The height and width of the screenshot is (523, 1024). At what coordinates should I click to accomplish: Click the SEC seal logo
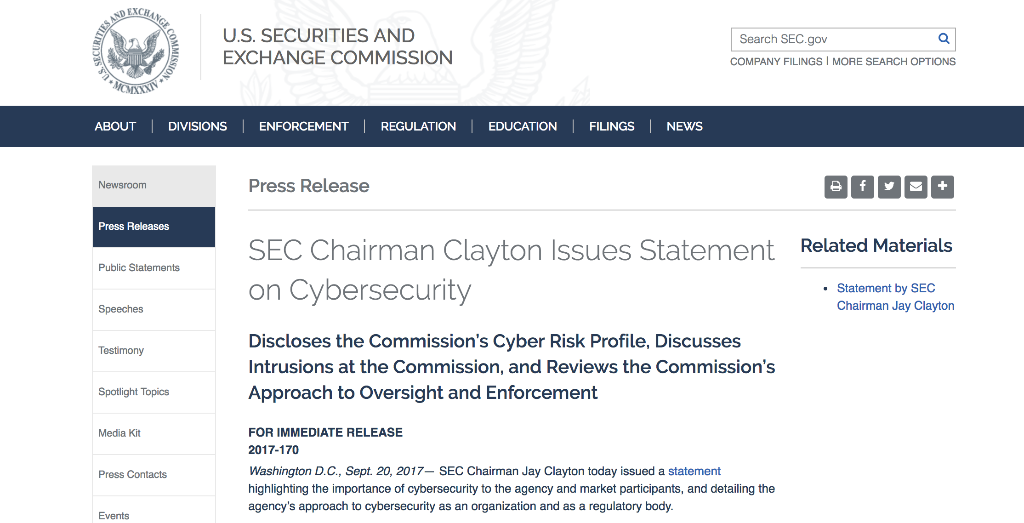coord(136,52)
